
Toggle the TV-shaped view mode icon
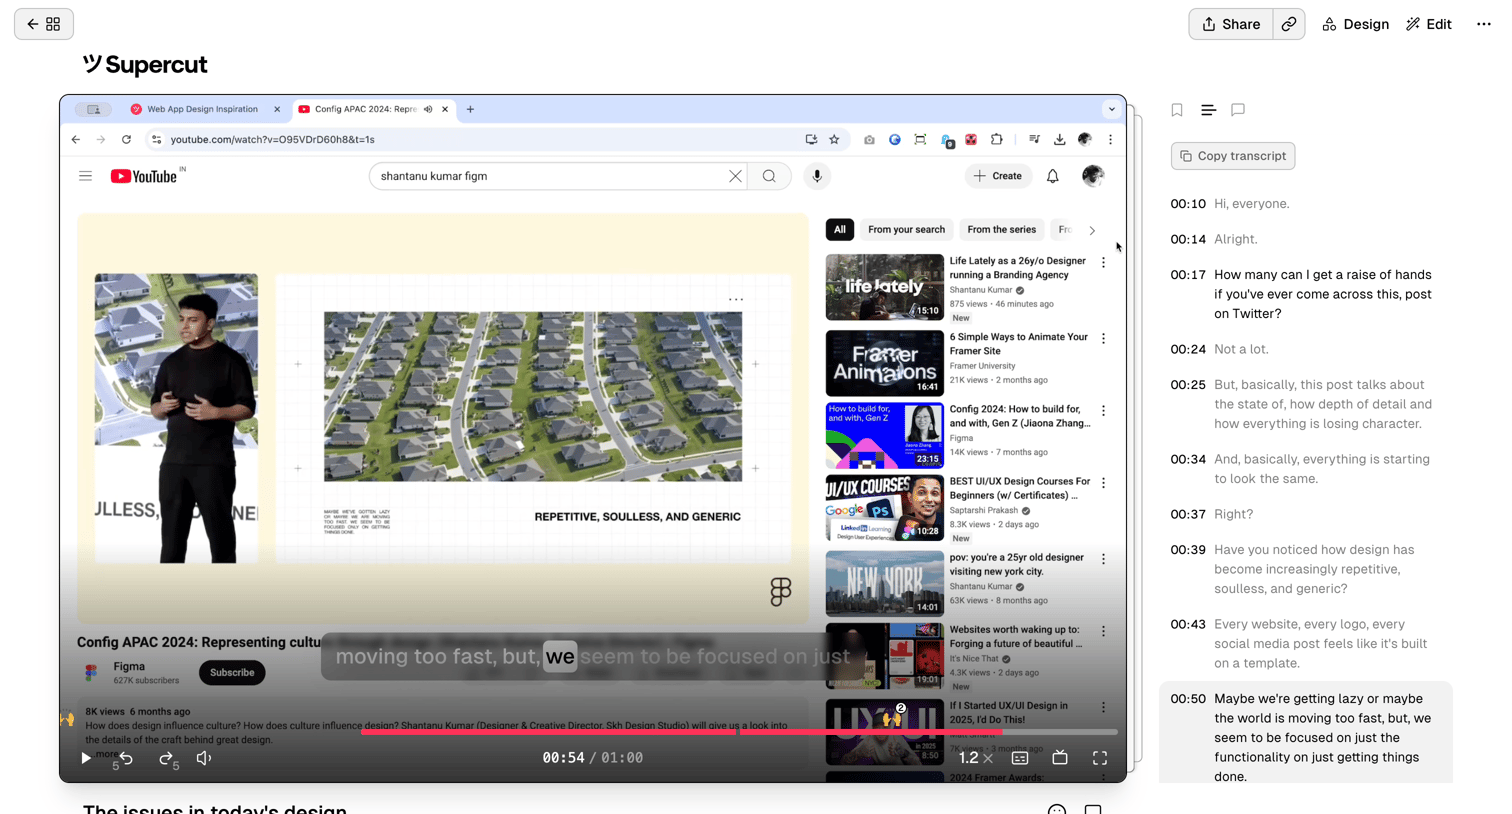click(1060, 758)
